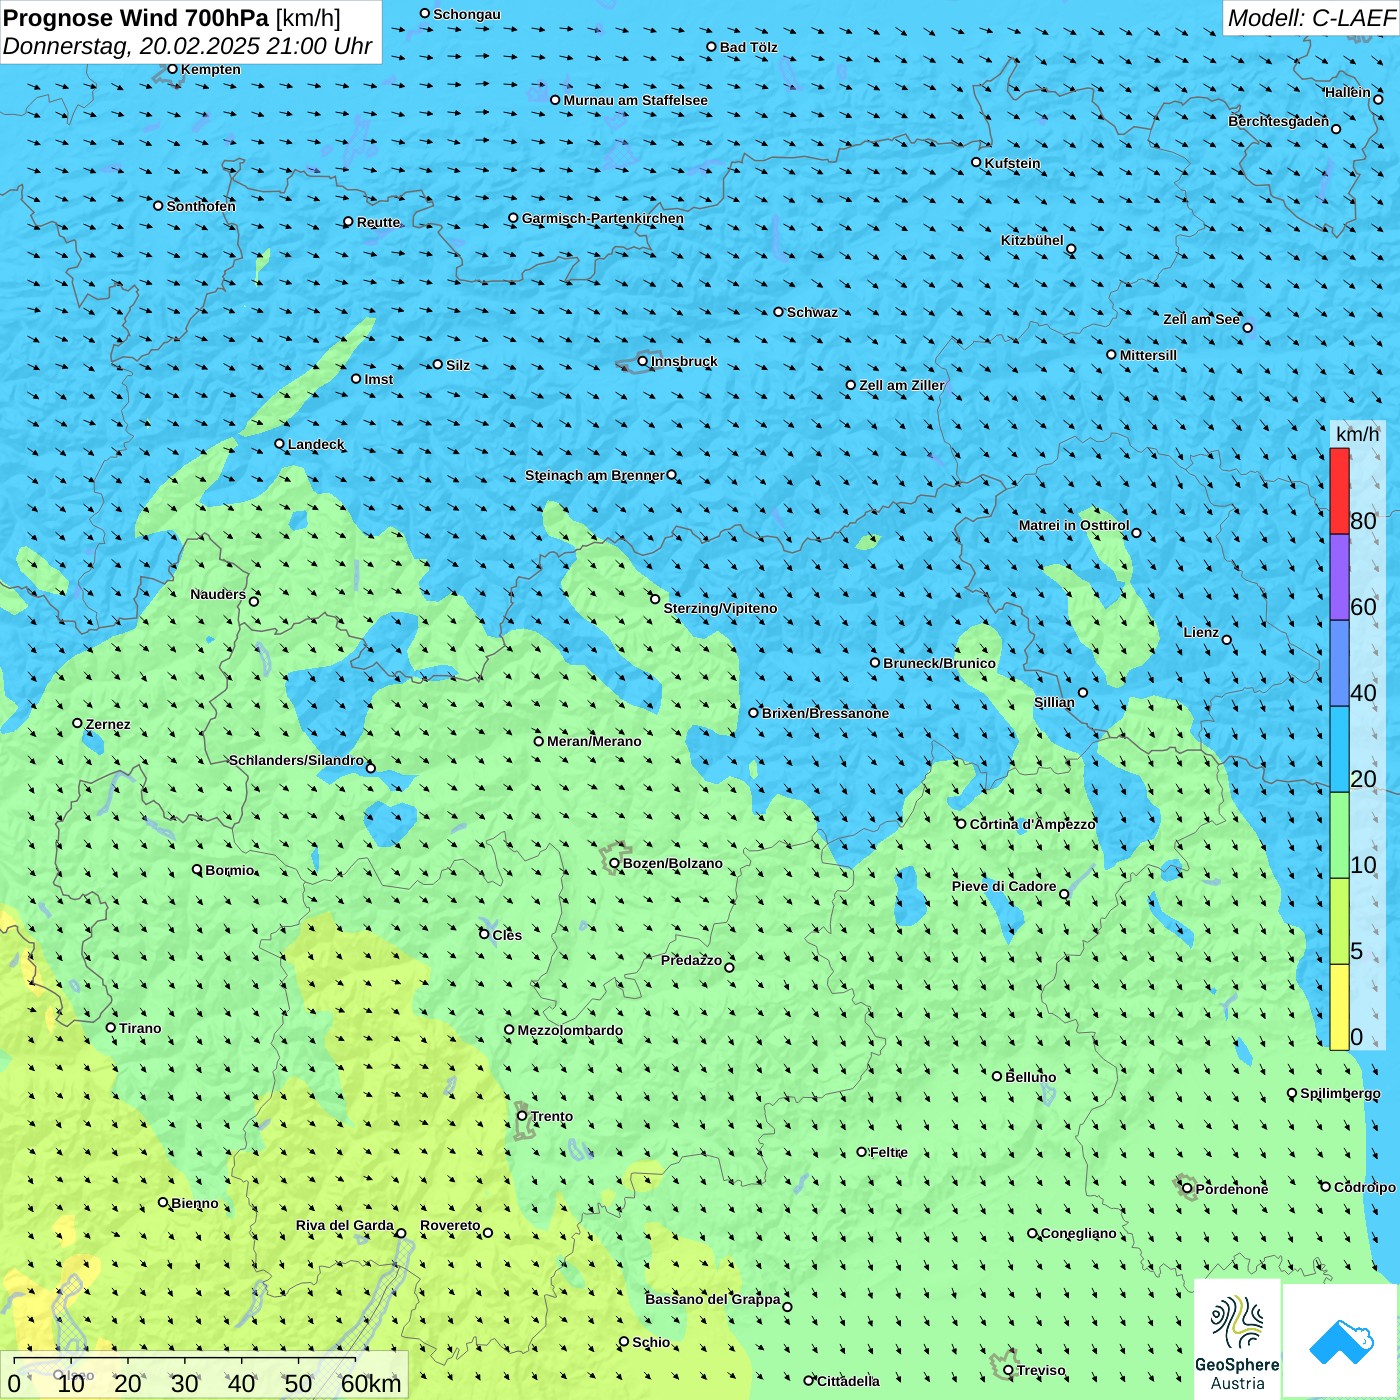This screenshot has height=1400, width=1400.
Task: Click the Imst city label
Action: (x=379, y=379)
